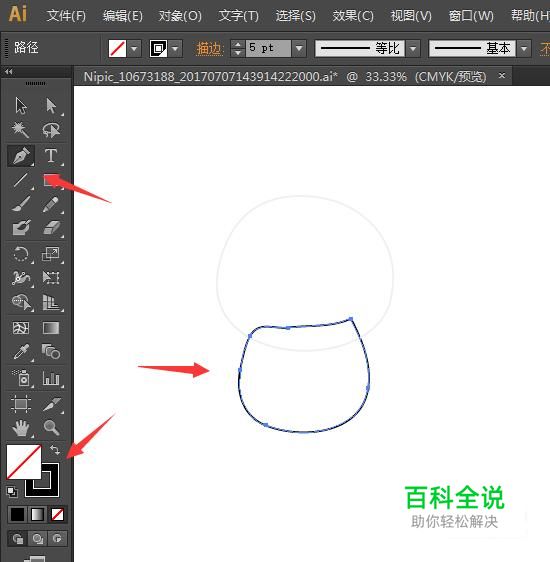Screen dimensions: 550x562
Task: Choose the Eraser tool
Action: pyautogui.click(x=51, y=228)
